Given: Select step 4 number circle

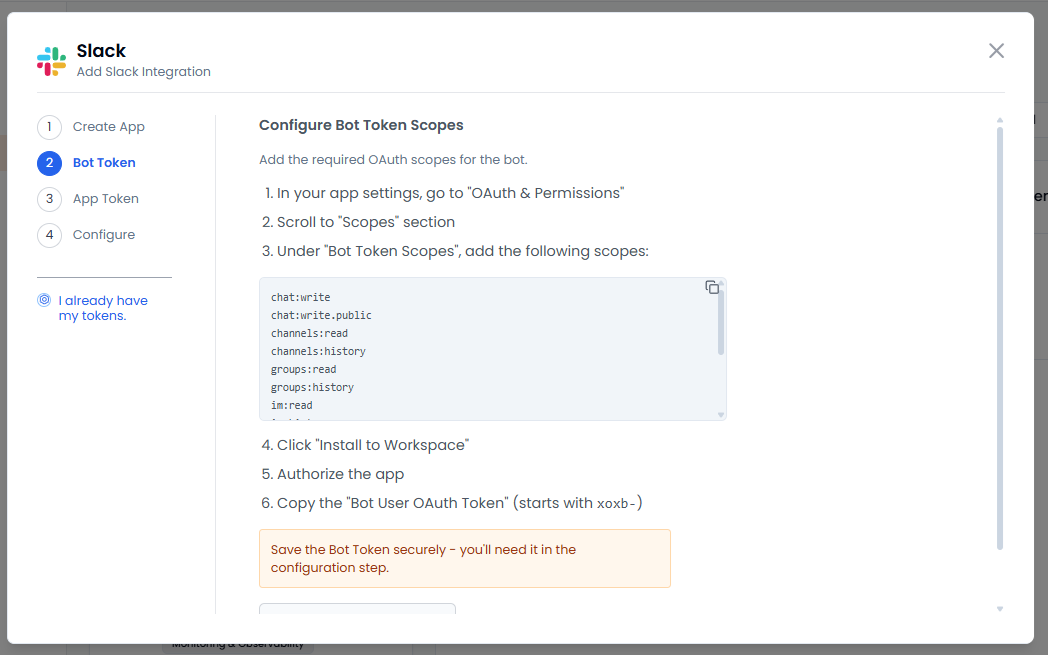Looking at the screenshot, I should (49, 235).
